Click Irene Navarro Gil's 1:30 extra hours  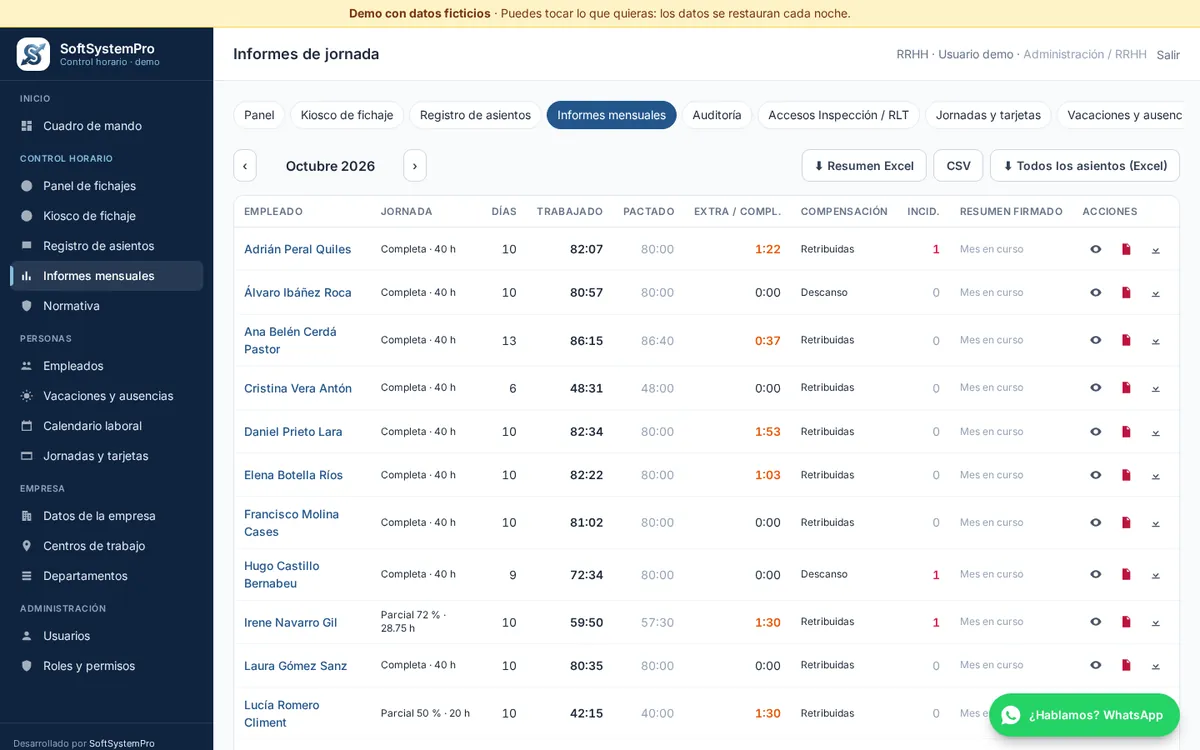[x=768, y=622]
